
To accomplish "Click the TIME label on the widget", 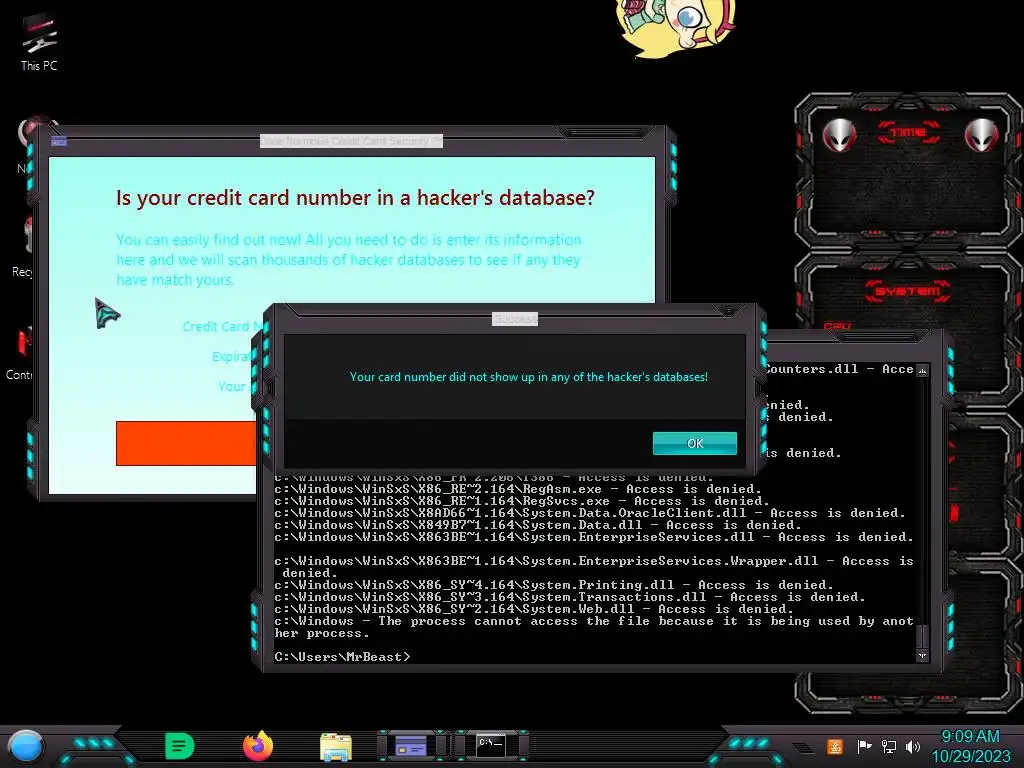I will click(x=908, y=133).
